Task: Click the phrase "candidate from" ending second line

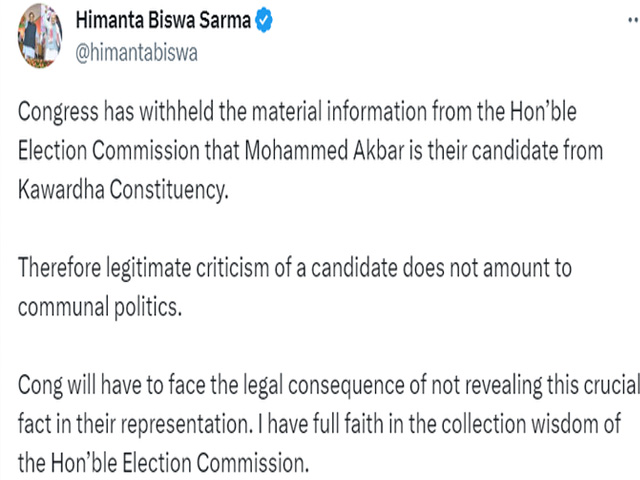Action: tap(537, 151)
